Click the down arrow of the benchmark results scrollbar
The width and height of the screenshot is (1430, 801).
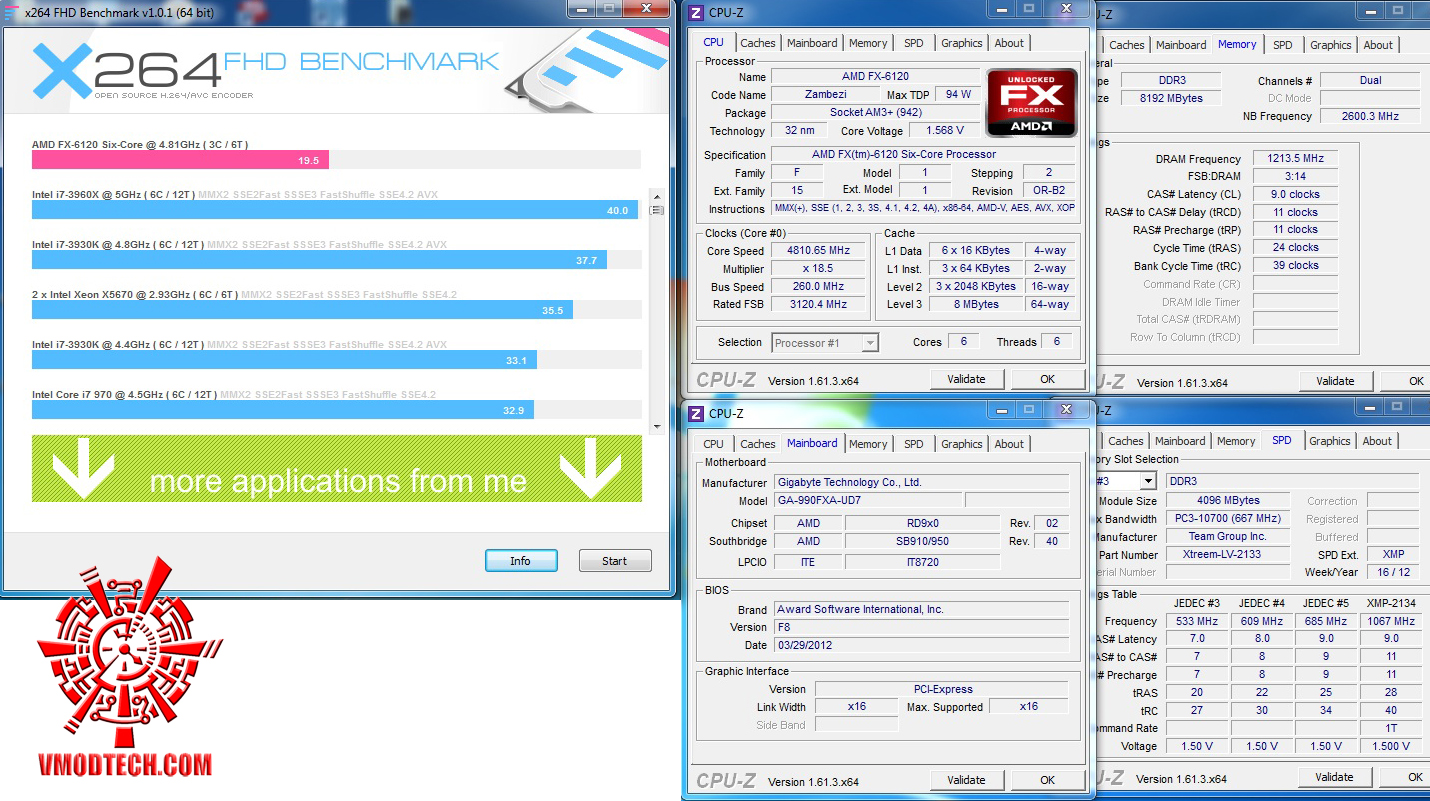(656, 427)
